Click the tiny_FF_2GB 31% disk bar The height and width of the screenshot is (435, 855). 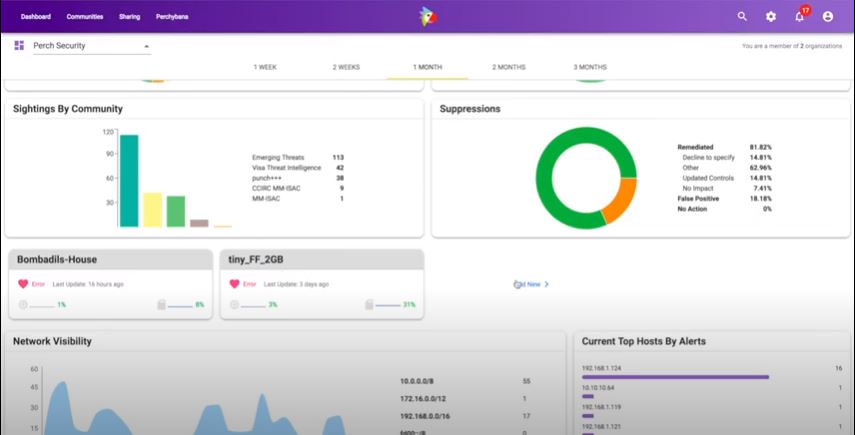[388, 306]
